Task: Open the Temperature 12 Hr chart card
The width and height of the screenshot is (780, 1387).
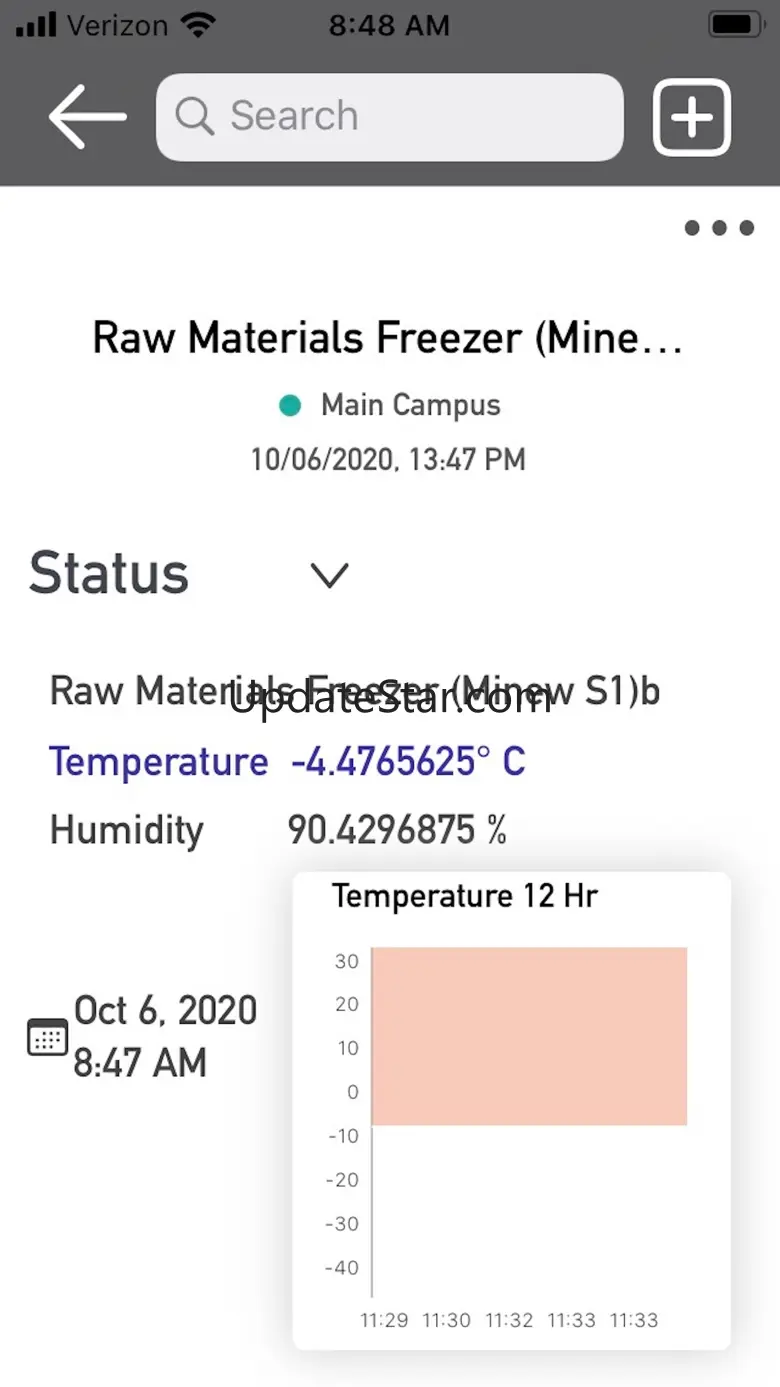Action: click(512, 1111)
